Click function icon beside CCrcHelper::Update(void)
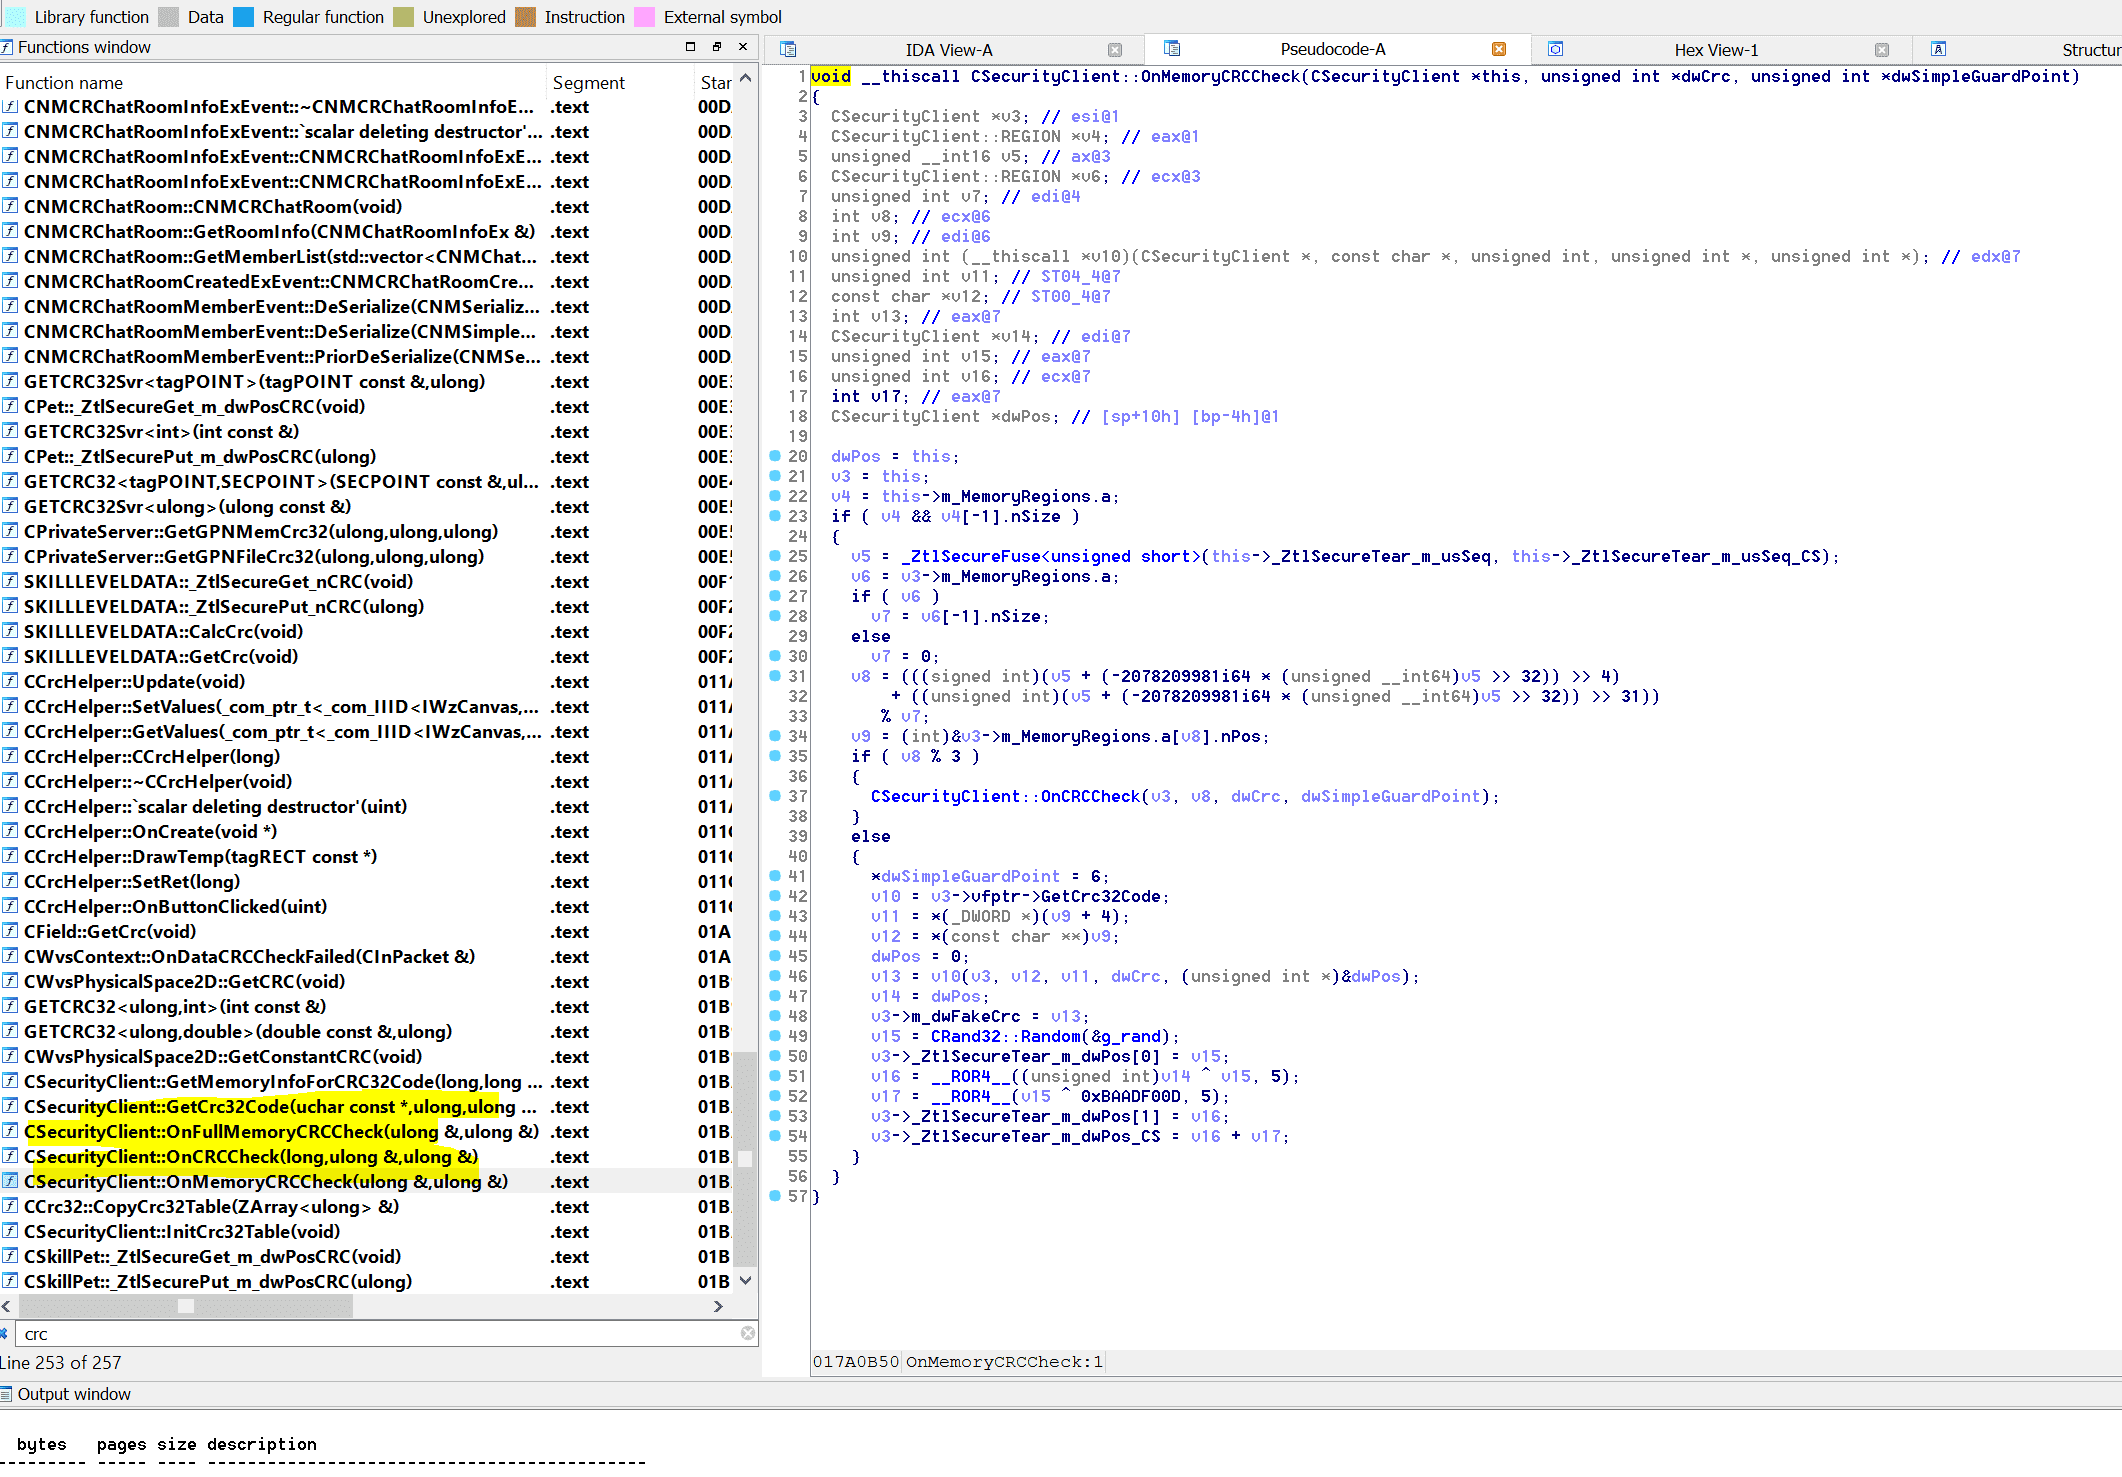 10,681
